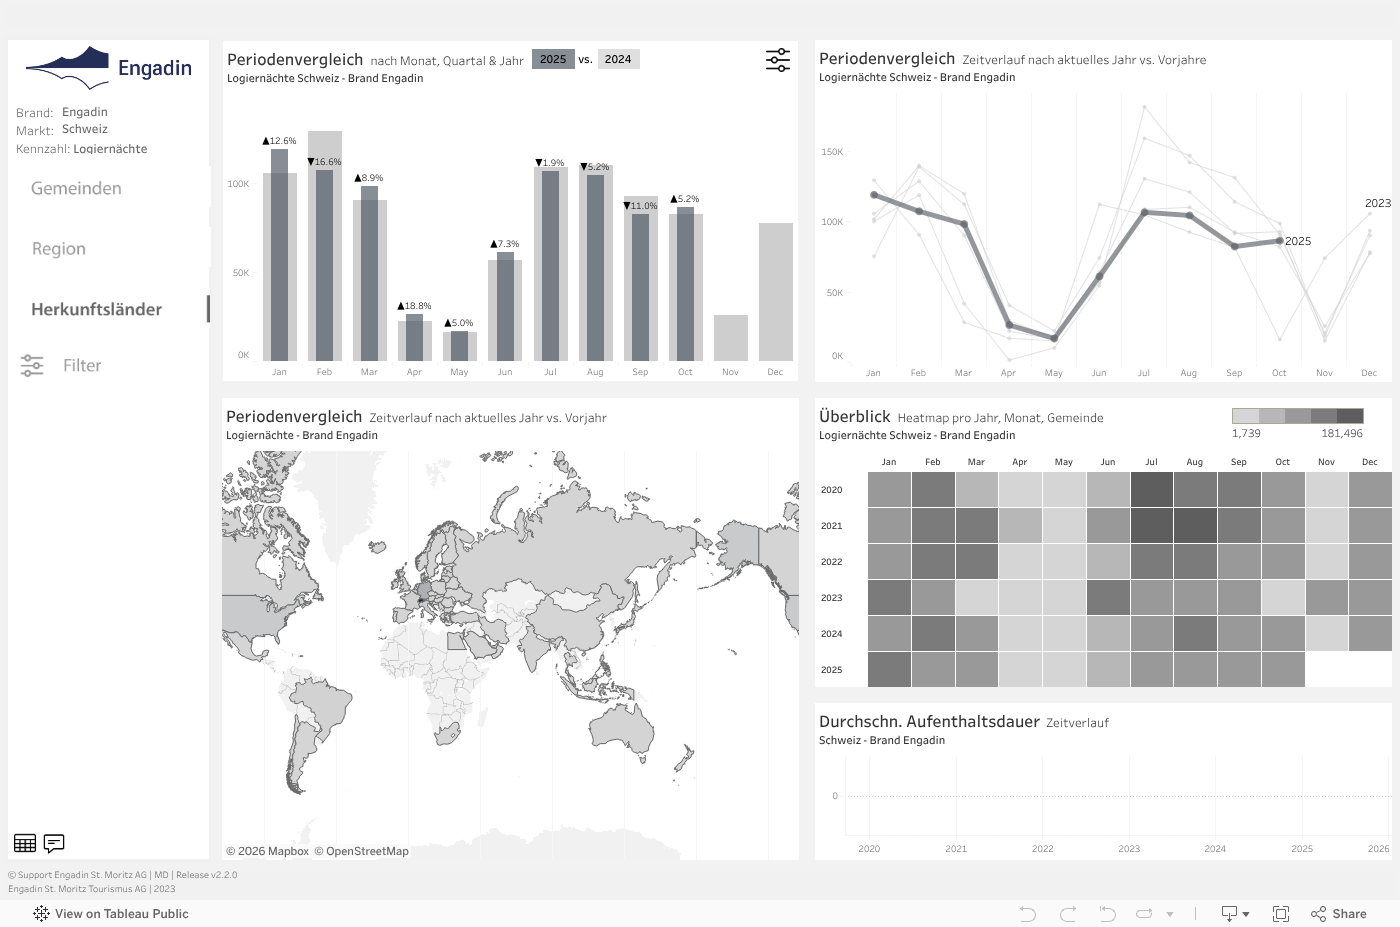
Task: Click the 2024 tick on the Aufenthaltsdauer axis
Action: click(x=1215, y=849)
